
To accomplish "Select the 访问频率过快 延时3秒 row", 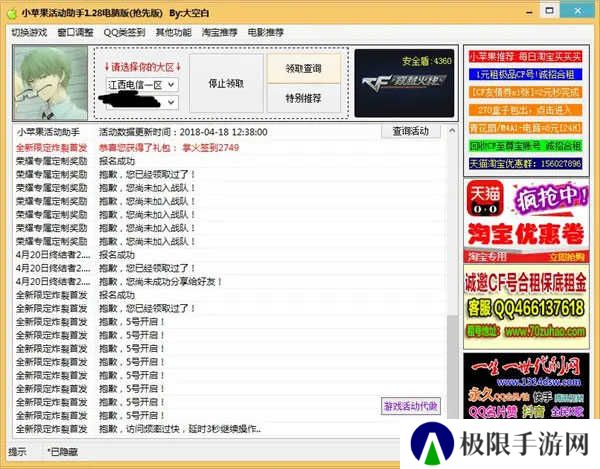I will (x=230, y=429).
